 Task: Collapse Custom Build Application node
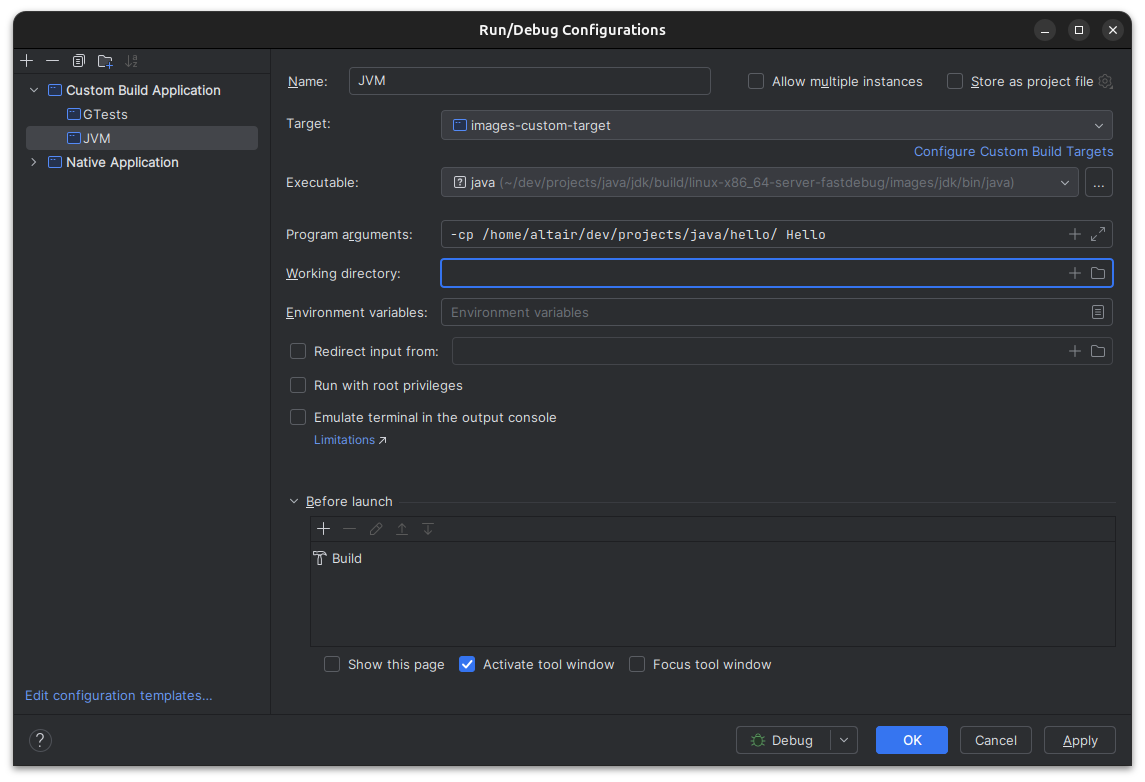[34, 90]
